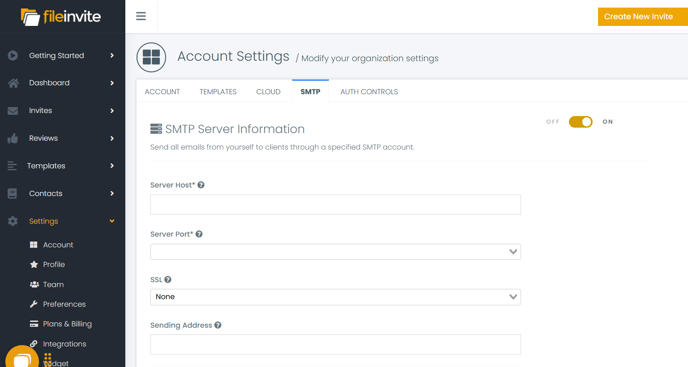Select the SMTP tab
The image size is (688, 367).
310,91
